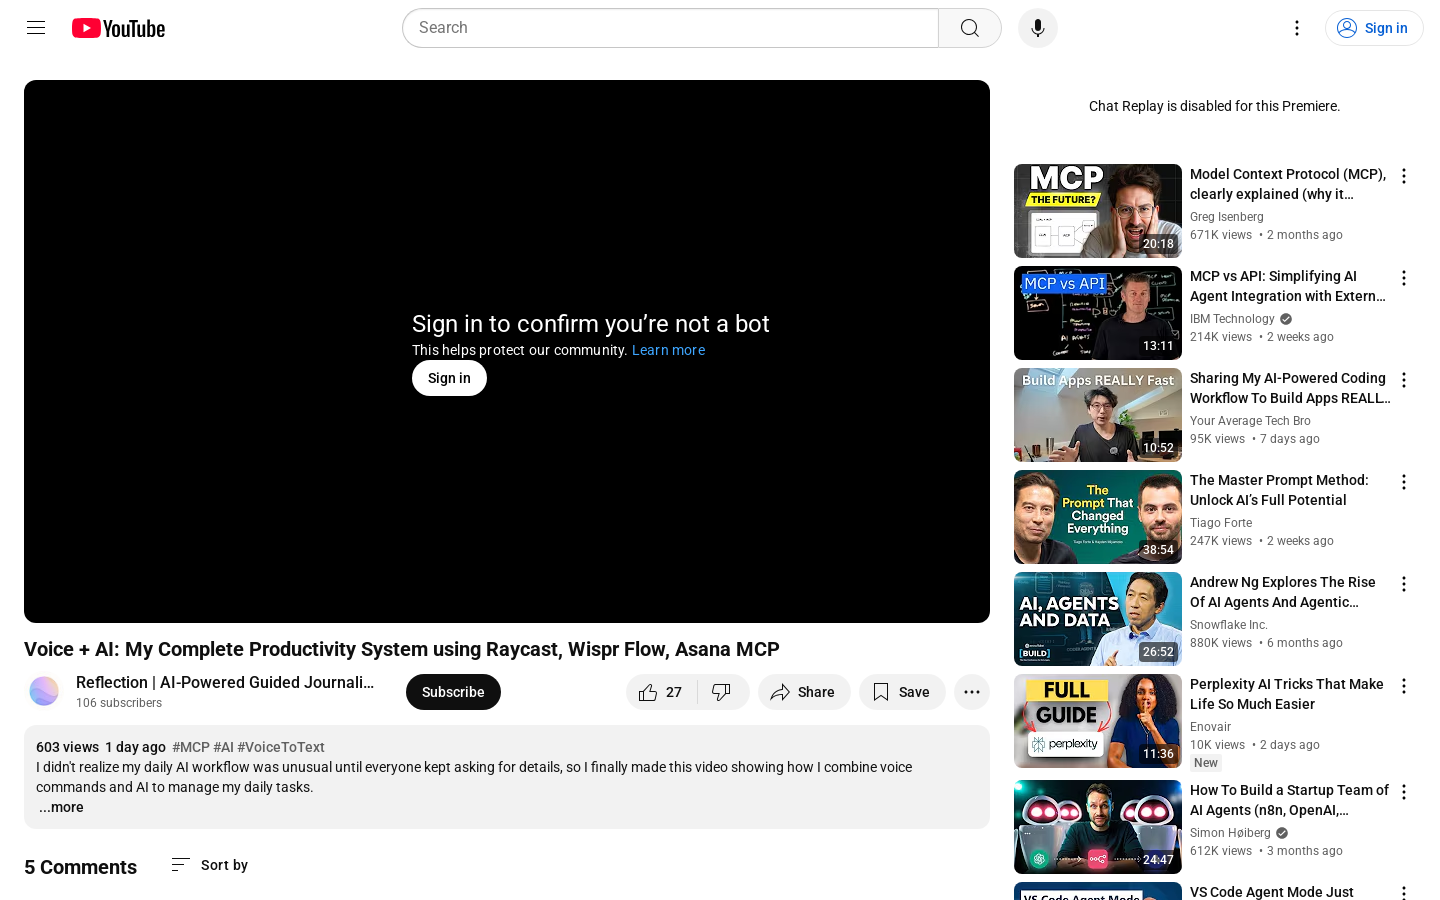Click Greg Isenberg channel name
Image resolution: width=1440 pixels, height=900 pixels.
[1227, 217]
